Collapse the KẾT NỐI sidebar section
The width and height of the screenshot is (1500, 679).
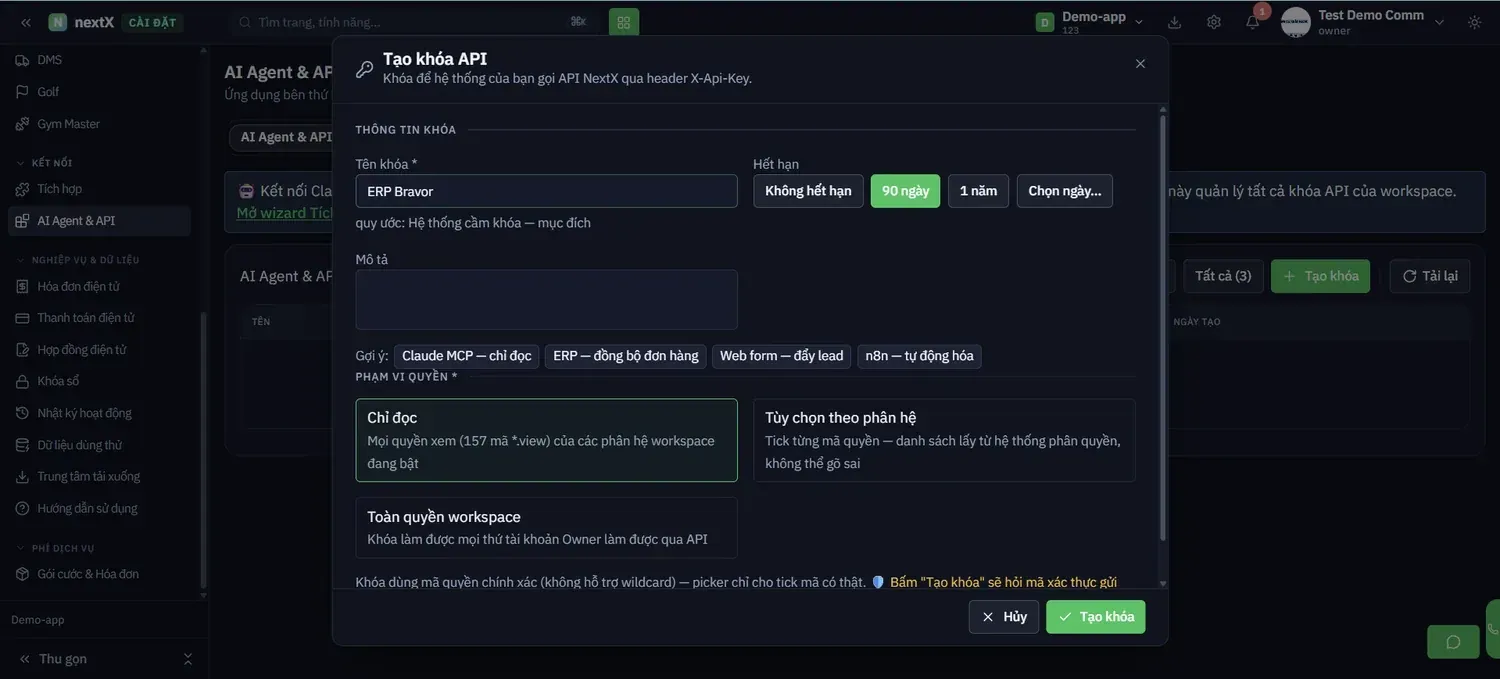pos(45,163)
